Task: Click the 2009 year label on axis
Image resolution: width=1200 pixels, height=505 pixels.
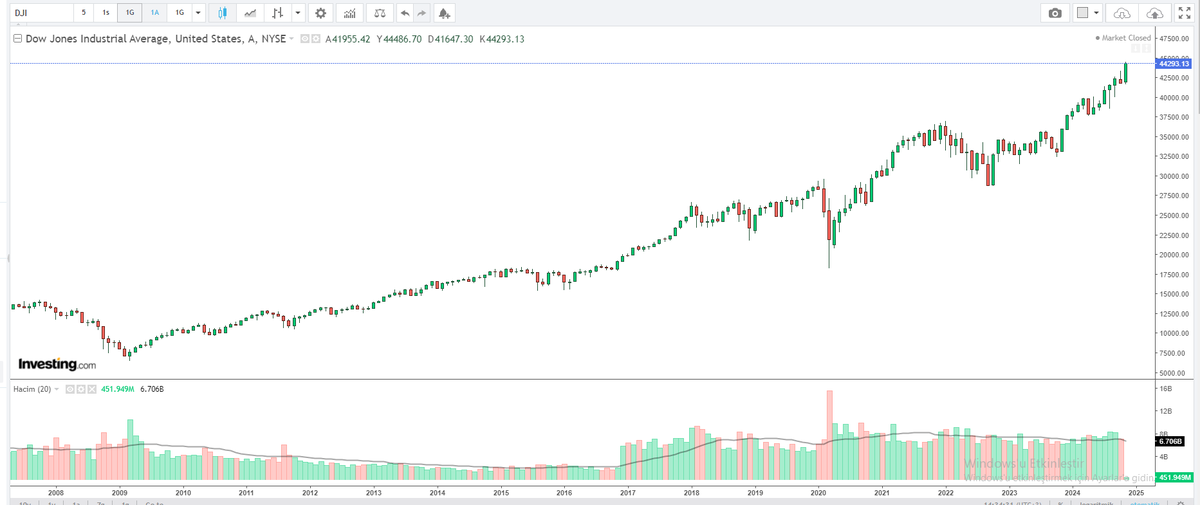Action: click(x=119, y=493)
